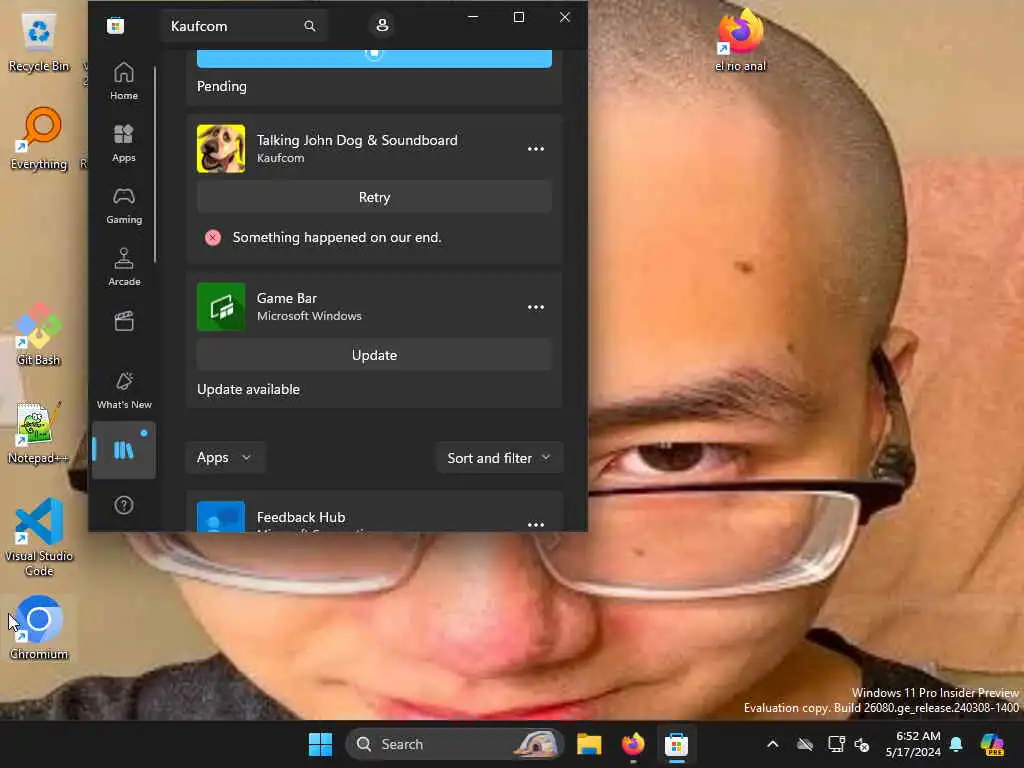Click the search magnifier icon in Store
The image size is (1024, 768).
(310, 26)
